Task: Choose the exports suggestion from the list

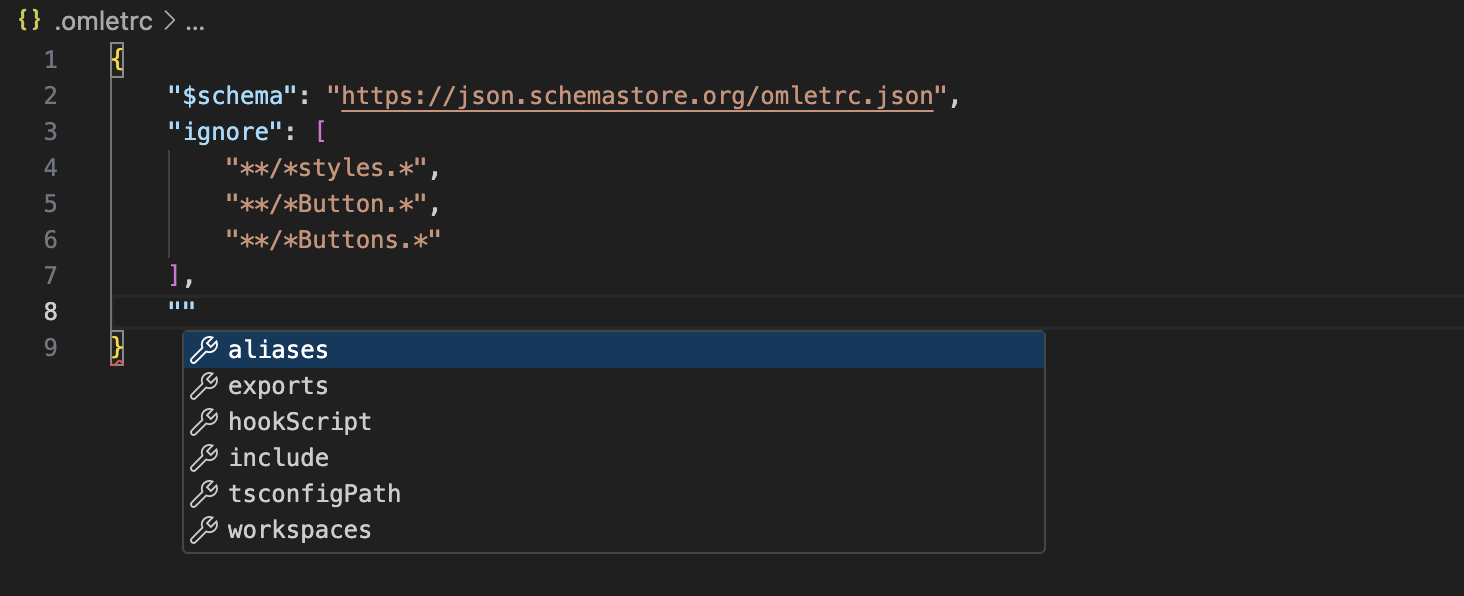Action: 278,386
